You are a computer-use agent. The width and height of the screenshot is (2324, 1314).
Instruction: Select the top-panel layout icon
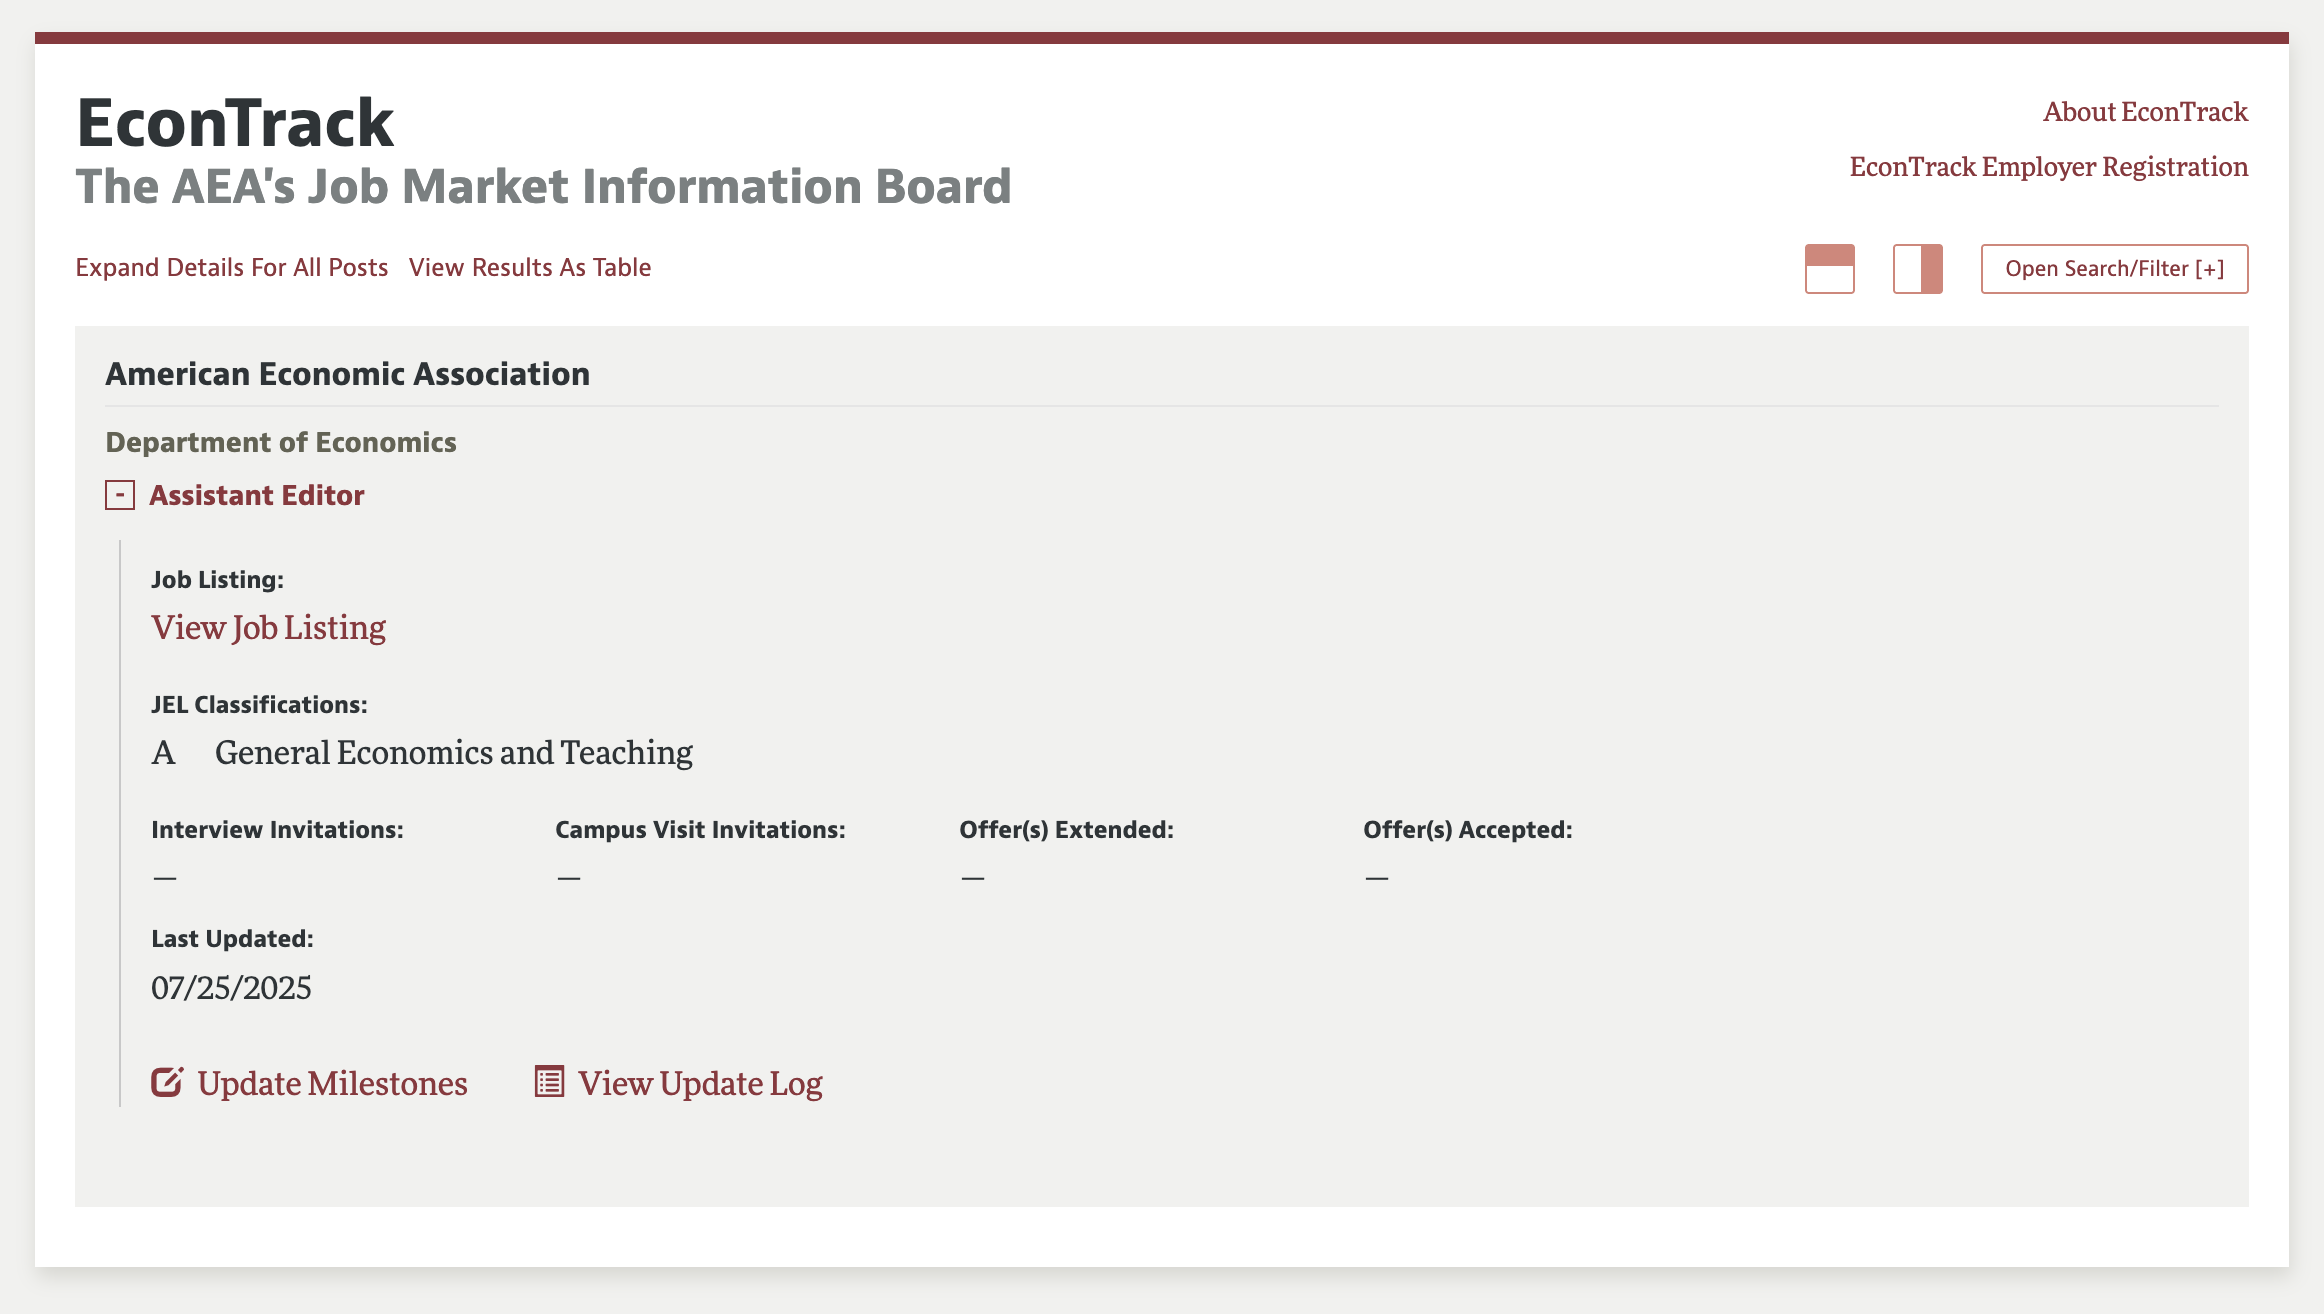click(1829, 269)
